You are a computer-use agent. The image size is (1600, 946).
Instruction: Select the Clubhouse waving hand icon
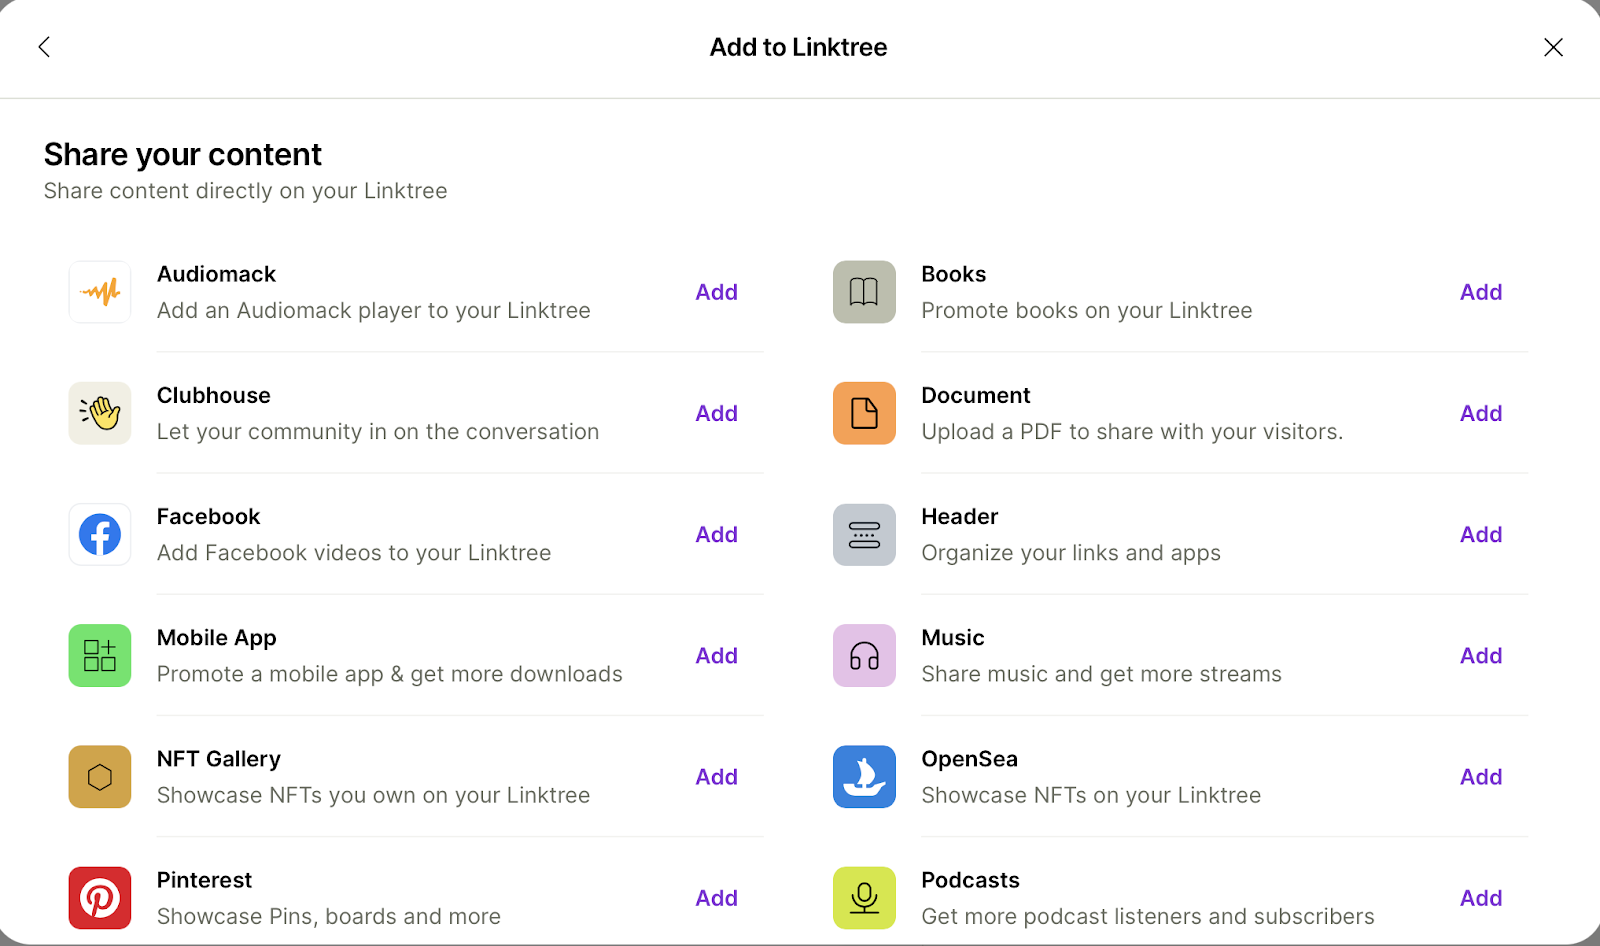coord(100,413)
